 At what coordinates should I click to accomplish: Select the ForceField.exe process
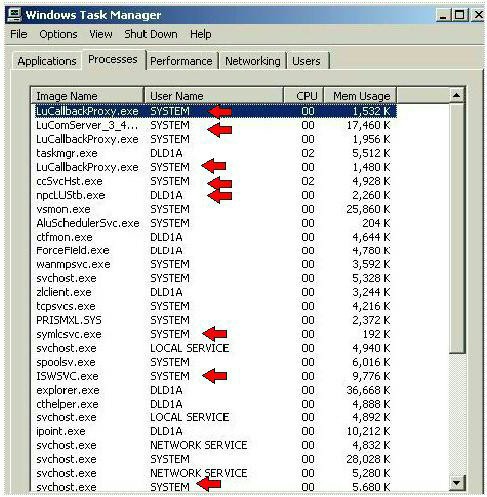click(x=213, y=251)
